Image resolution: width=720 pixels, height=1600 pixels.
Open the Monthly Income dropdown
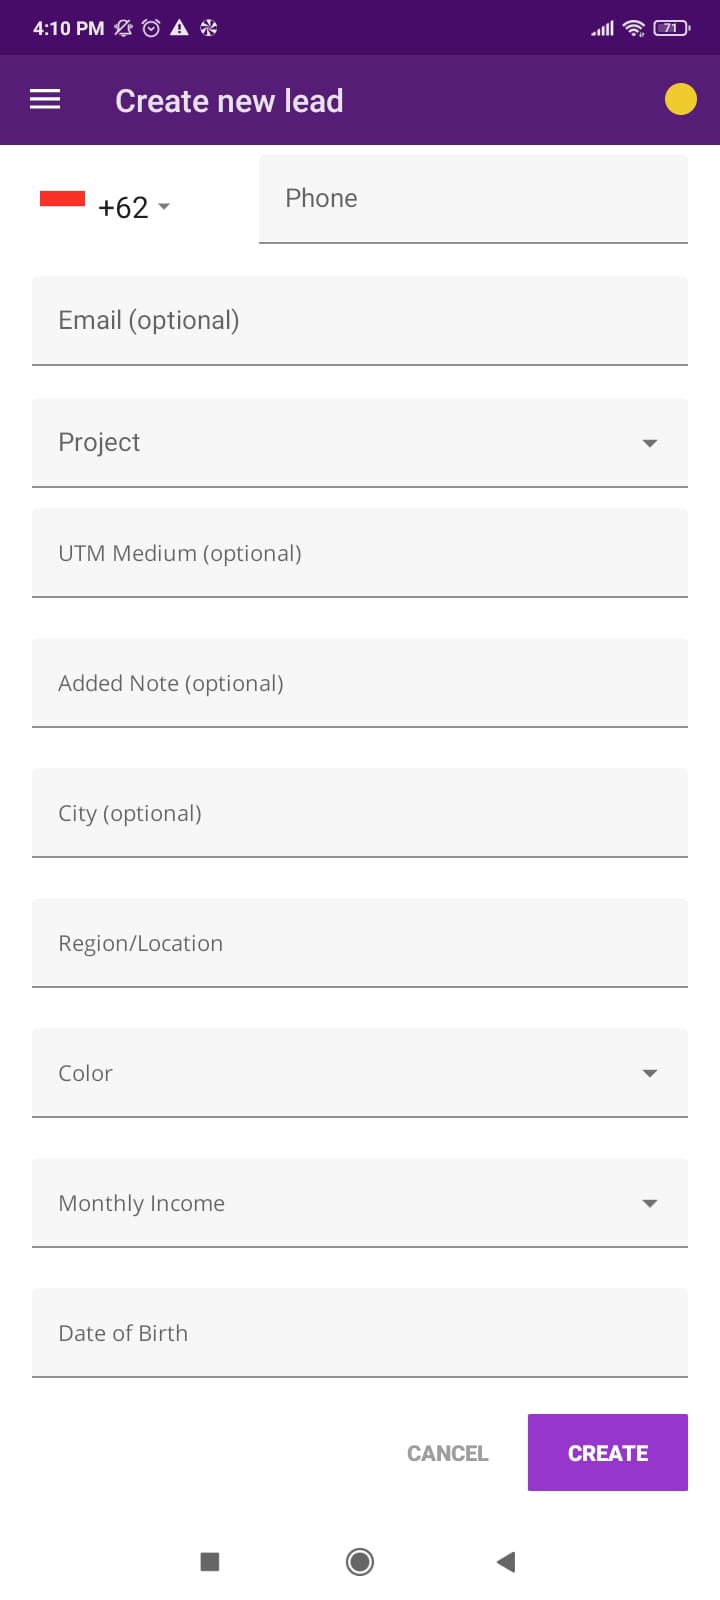pyautogui.click(x=360, y=1203)
